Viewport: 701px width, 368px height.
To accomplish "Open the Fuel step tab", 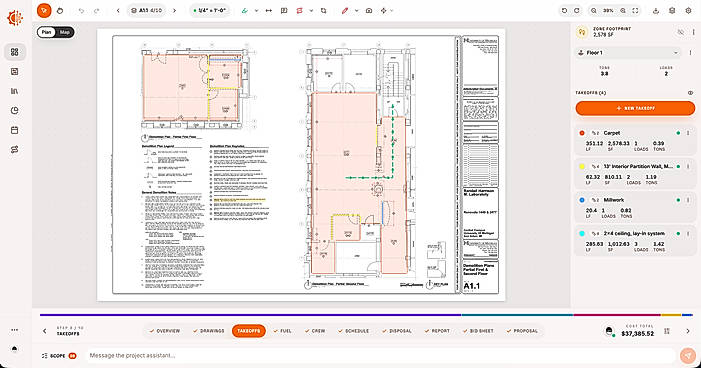I will click(x=282, y=331).
